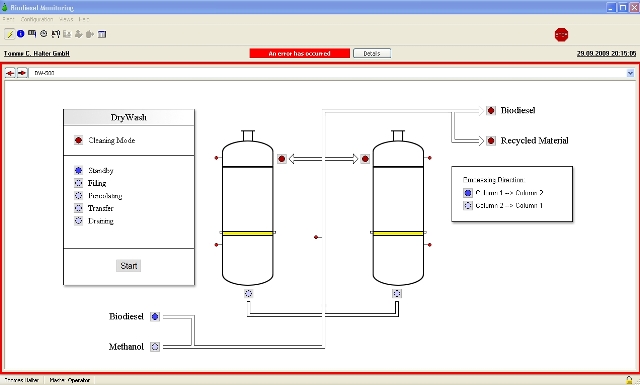
Task: Toggle the Cleaning Mode indicator
Action: point(78,140)
